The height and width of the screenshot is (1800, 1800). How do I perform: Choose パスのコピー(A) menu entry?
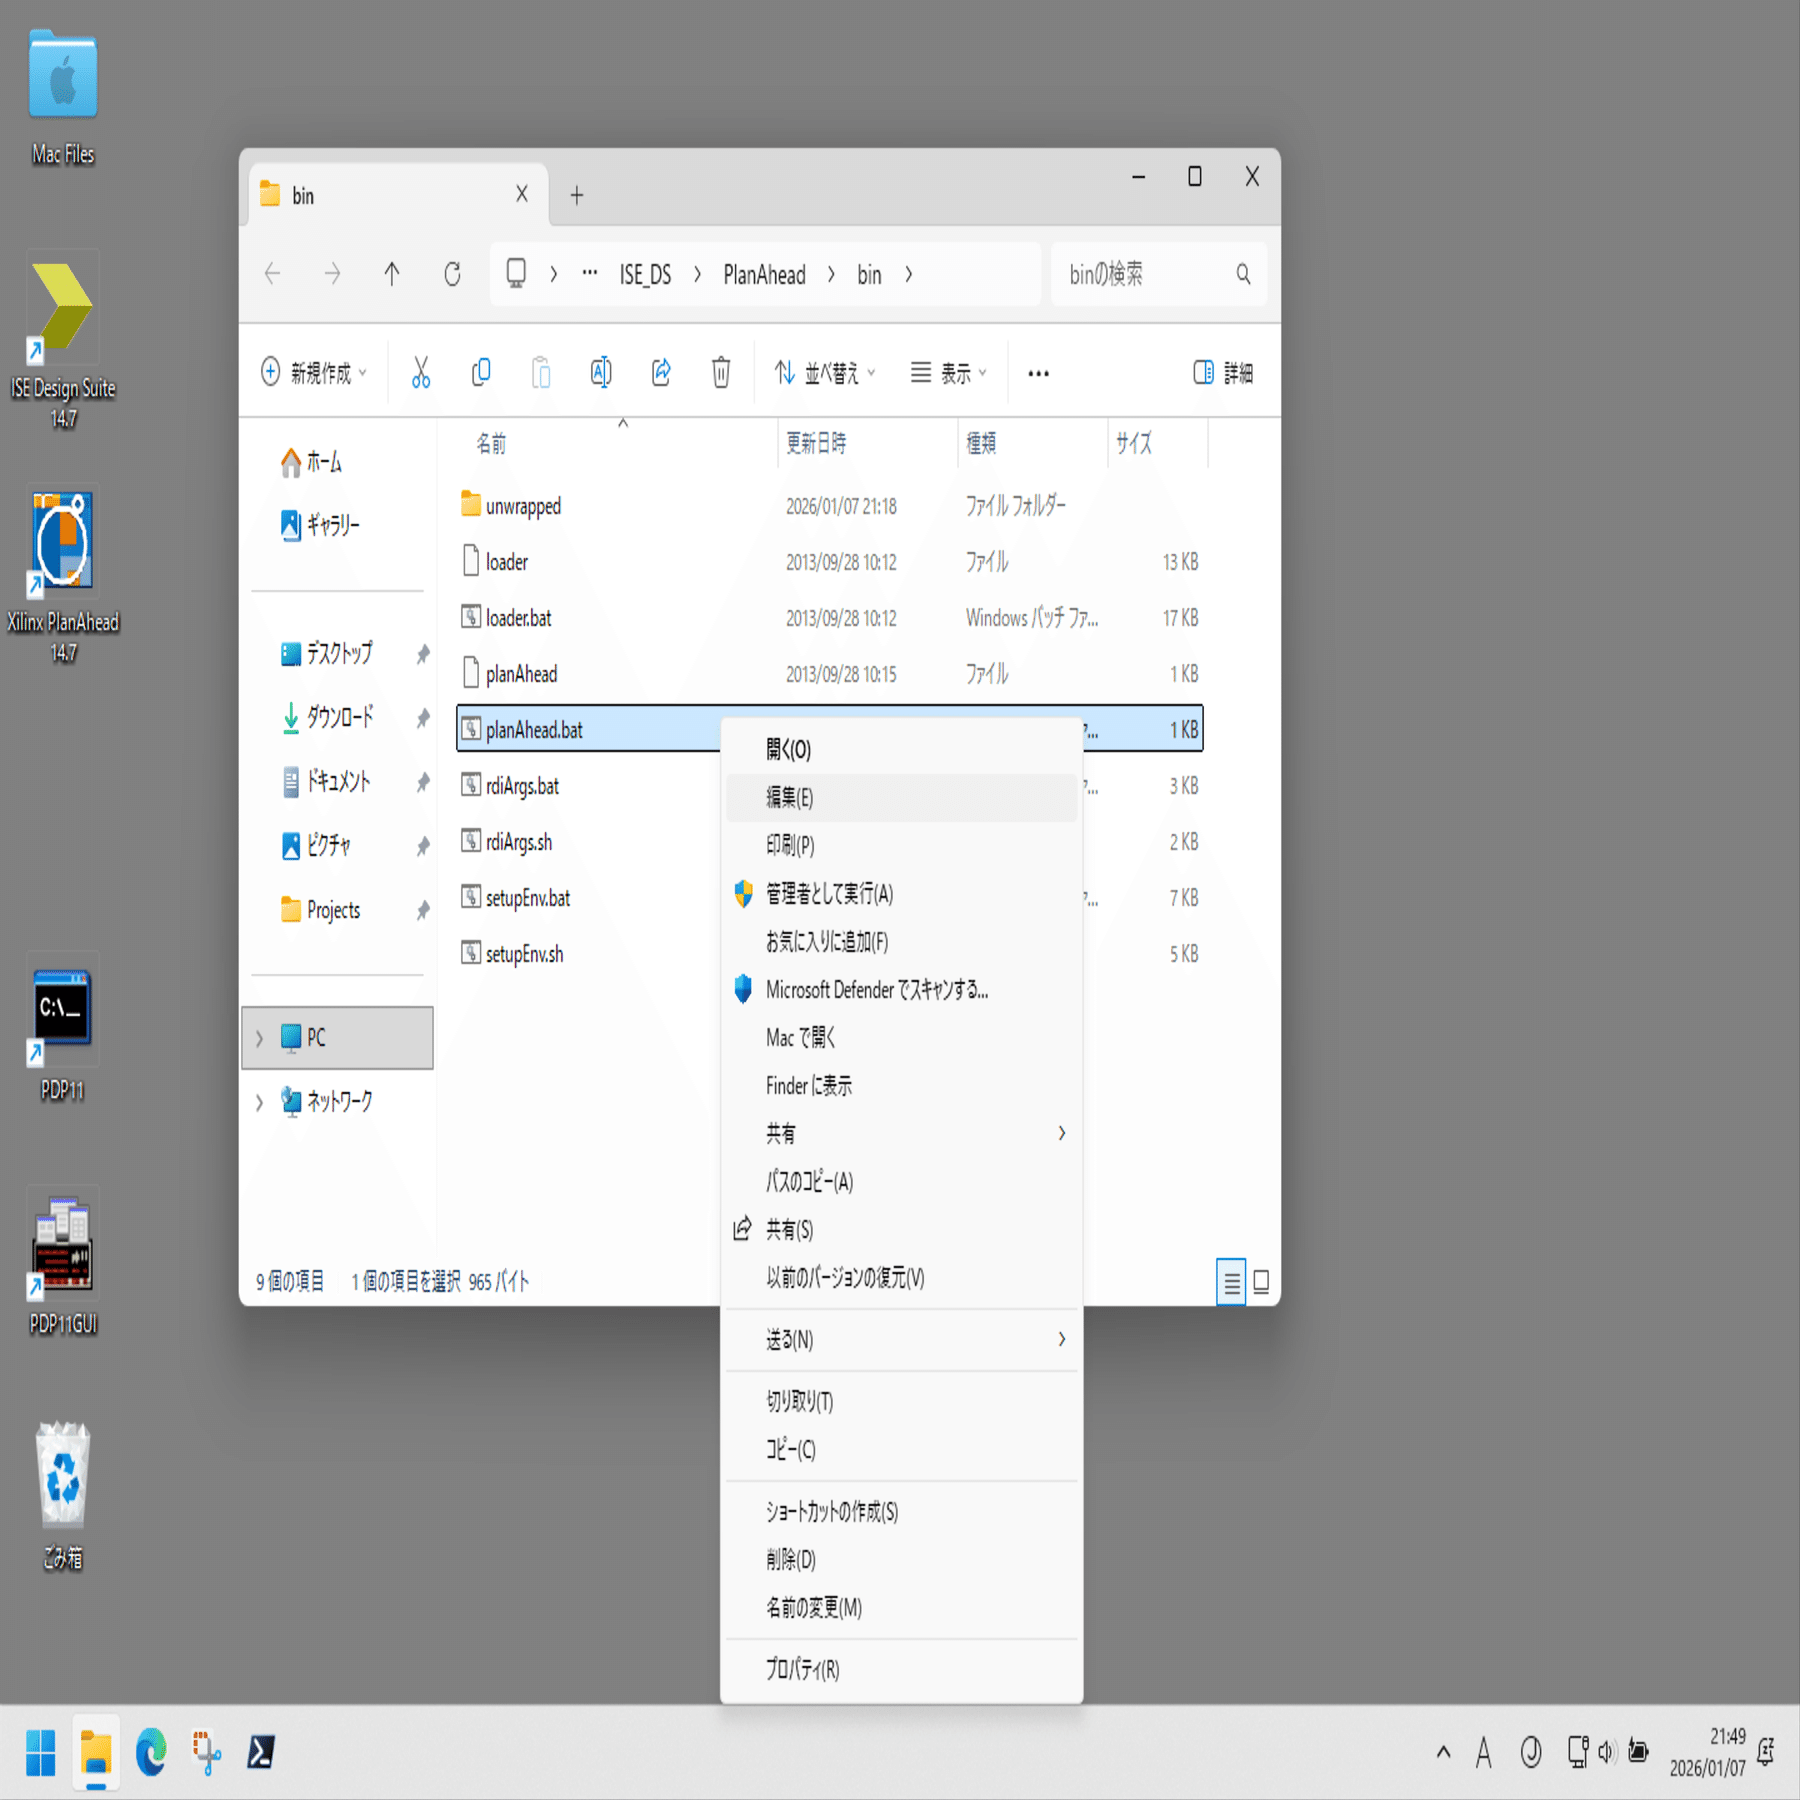pyautogui.click(x=902, y=1181)
